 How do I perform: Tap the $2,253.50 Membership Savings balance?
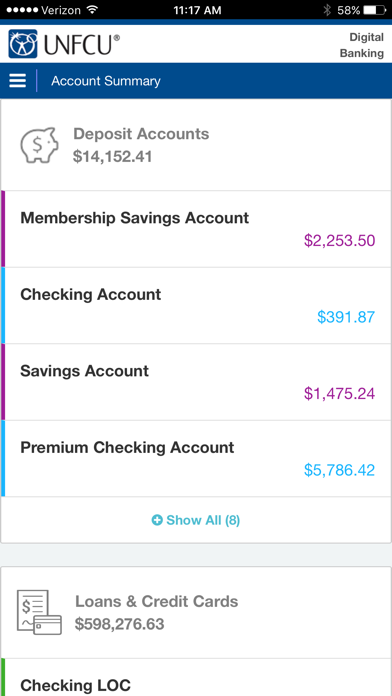(x=340, y=241)
